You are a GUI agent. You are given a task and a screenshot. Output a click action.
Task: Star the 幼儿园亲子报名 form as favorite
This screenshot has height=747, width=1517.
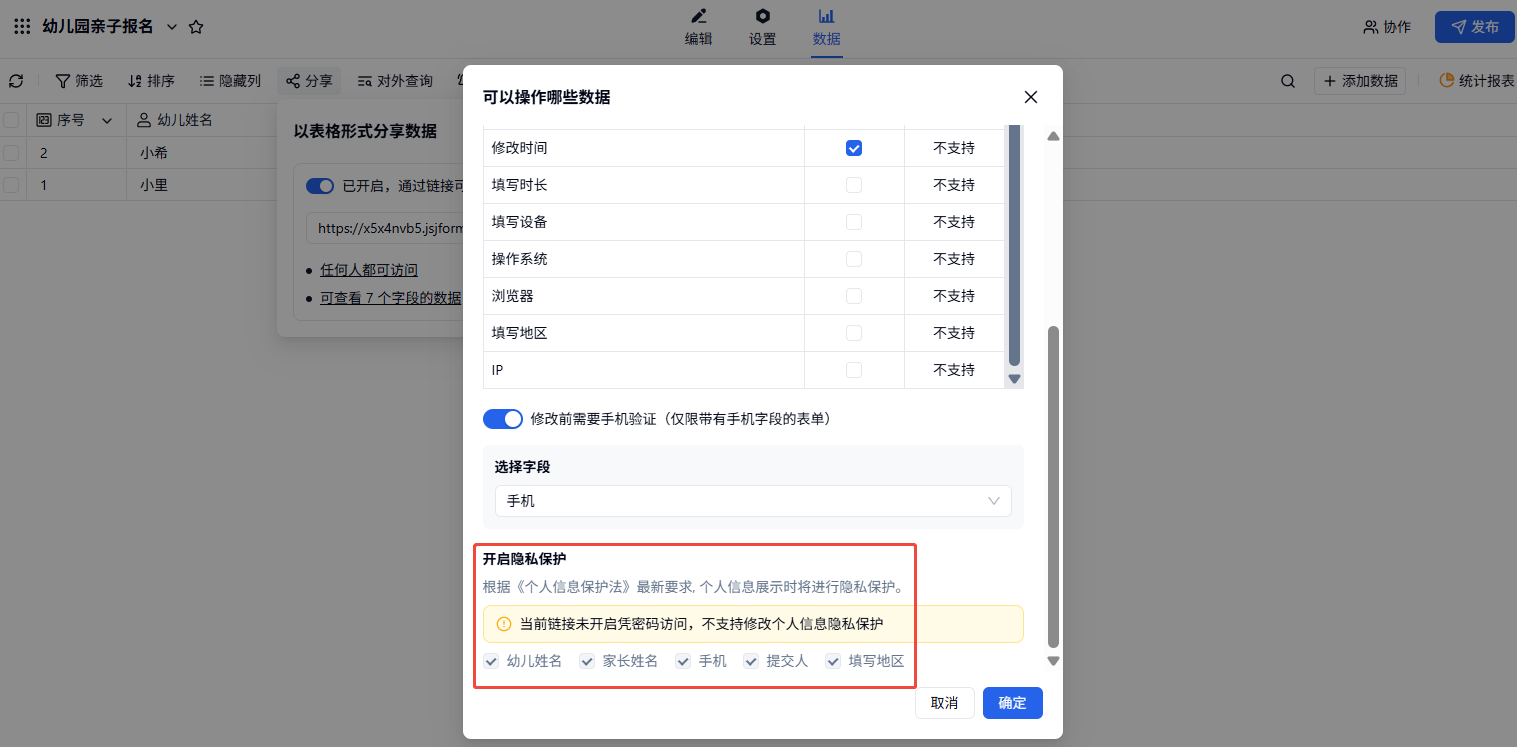196,27
